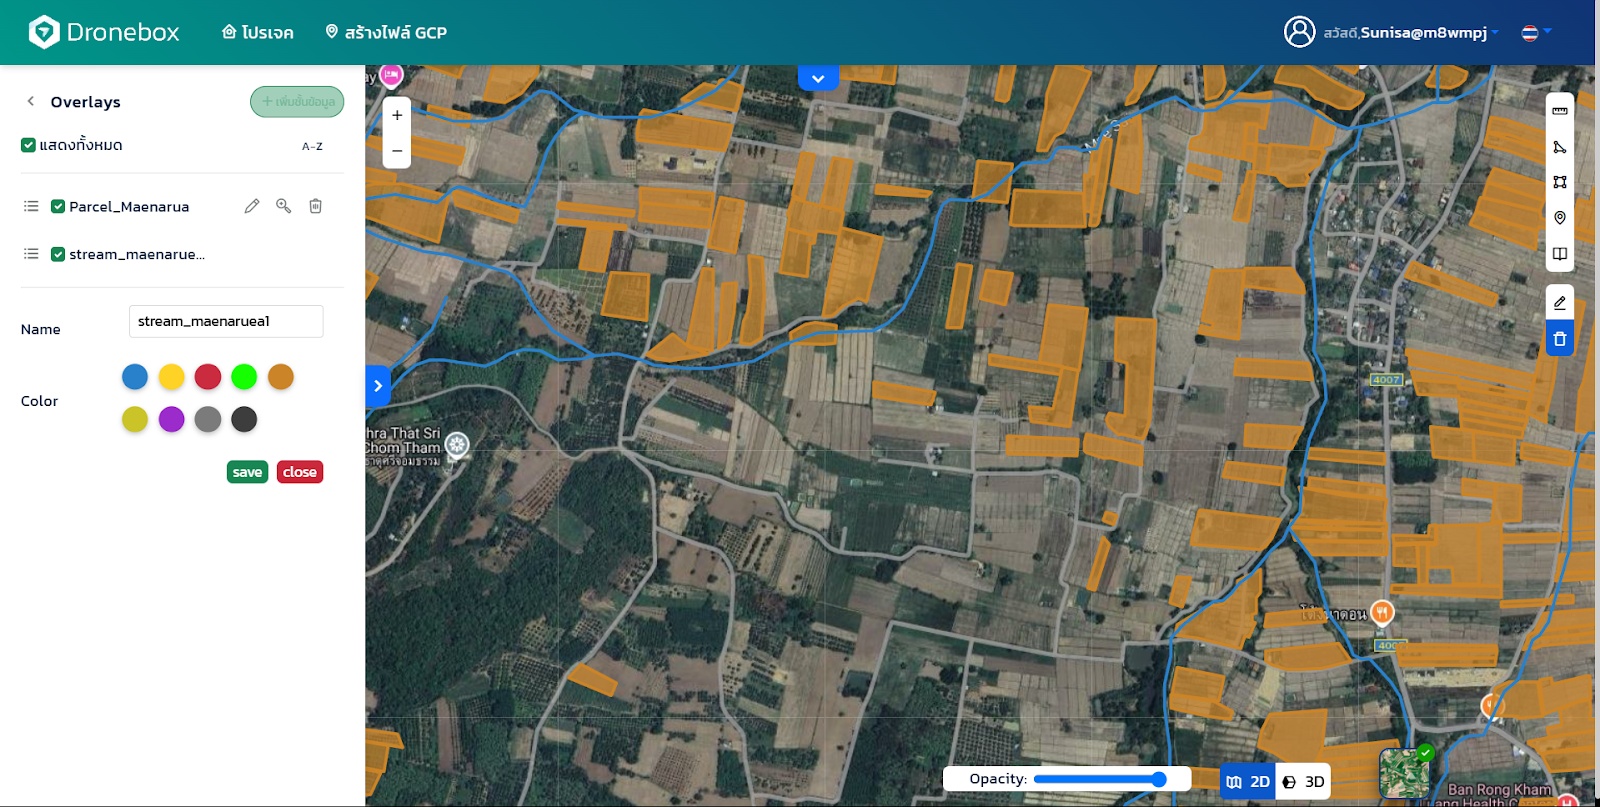
Task: Edit the Parcel_Maenarua layer with the pencil icon
Action: coord(252,206)
